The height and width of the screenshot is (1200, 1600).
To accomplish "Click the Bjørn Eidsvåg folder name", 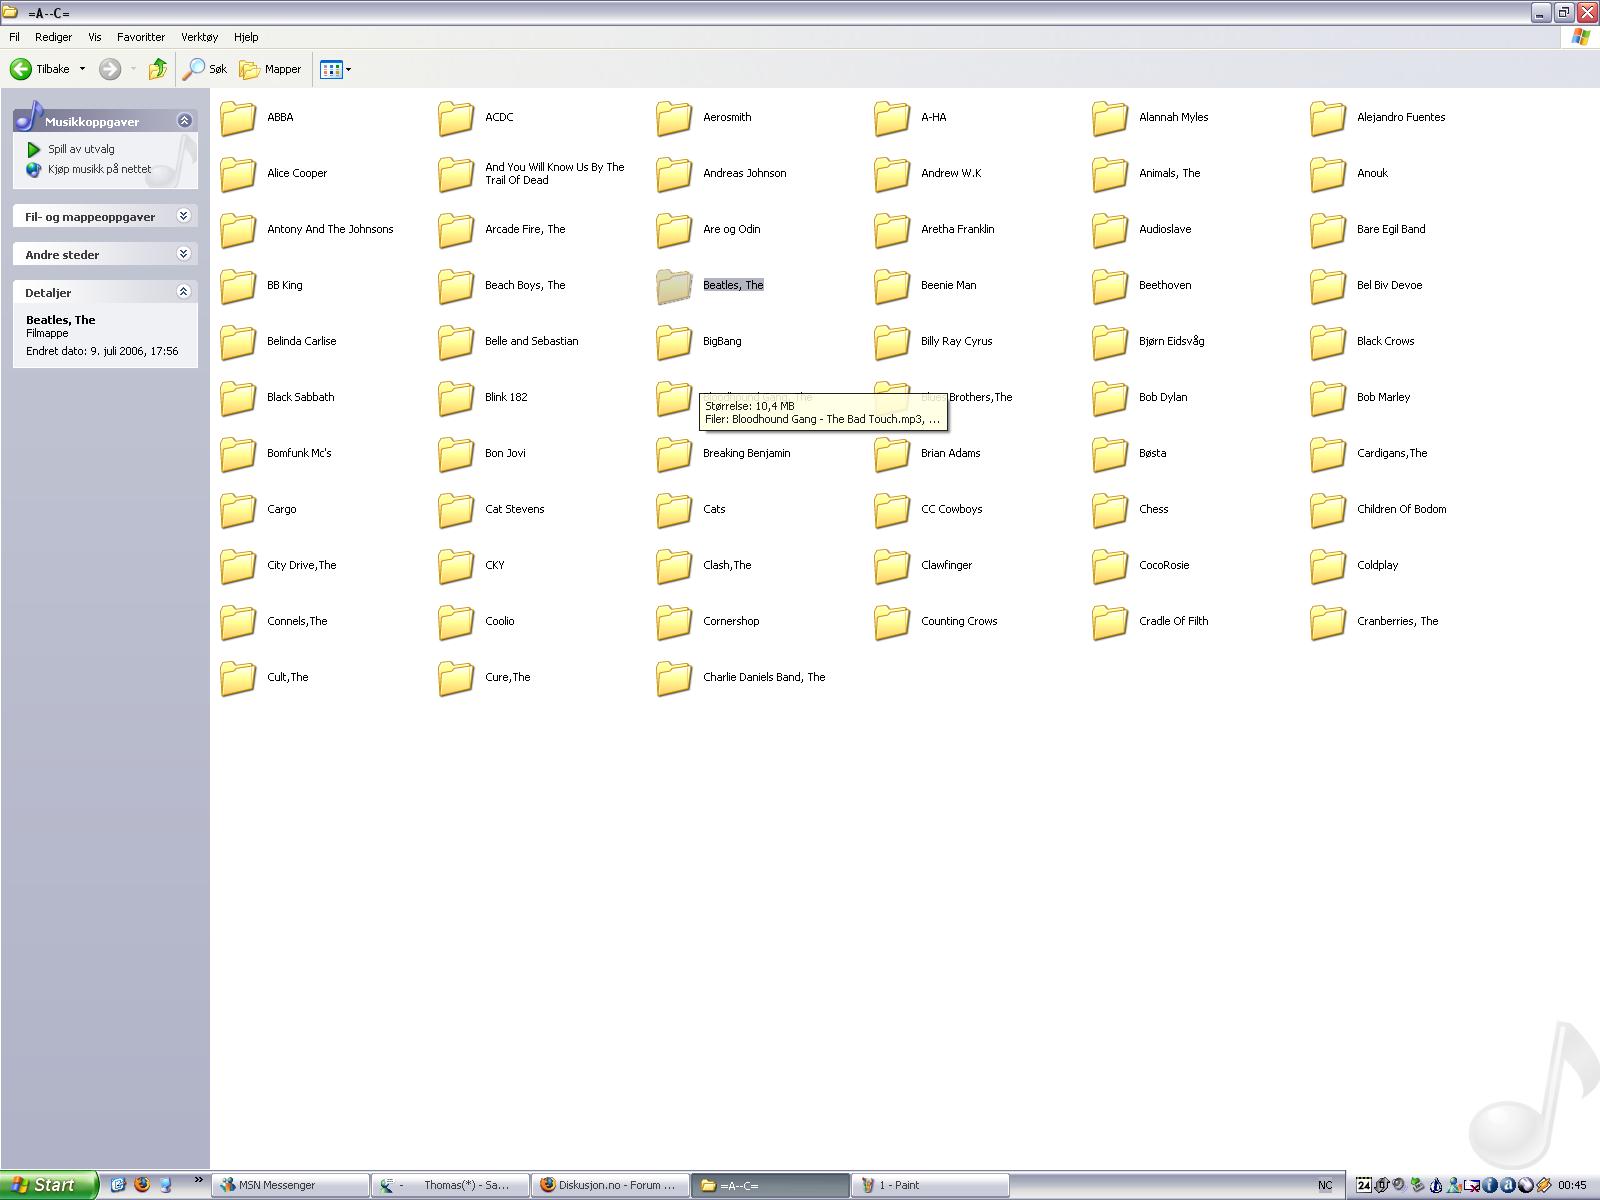I will tap(1171, 341).
